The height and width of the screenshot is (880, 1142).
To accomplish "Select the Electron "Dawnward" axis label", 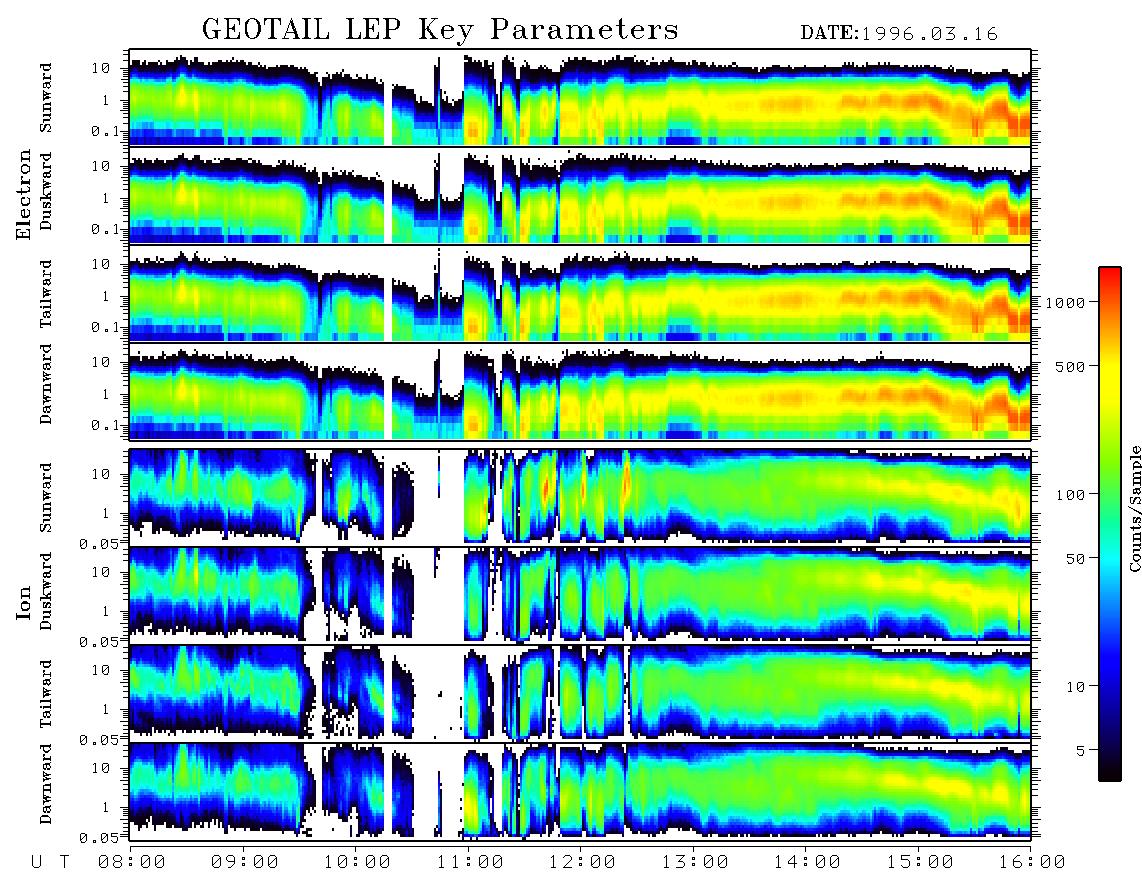I will click(46, 385).
